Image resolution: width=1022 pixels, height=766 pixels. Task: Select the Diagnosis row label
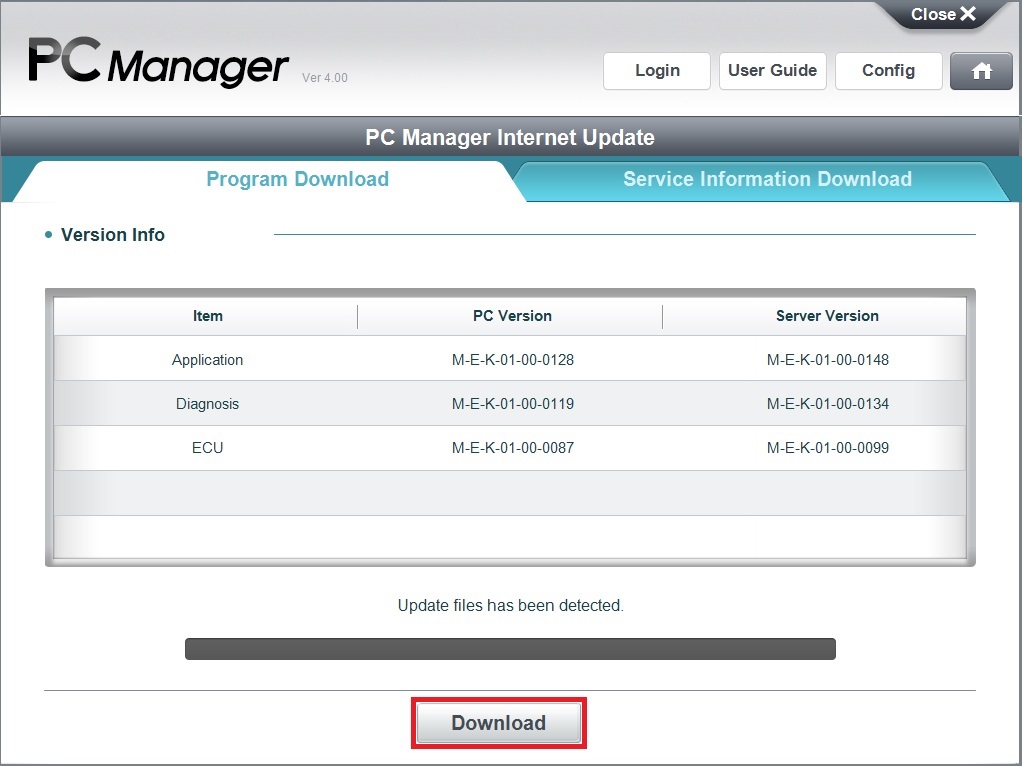pos(207,404)
